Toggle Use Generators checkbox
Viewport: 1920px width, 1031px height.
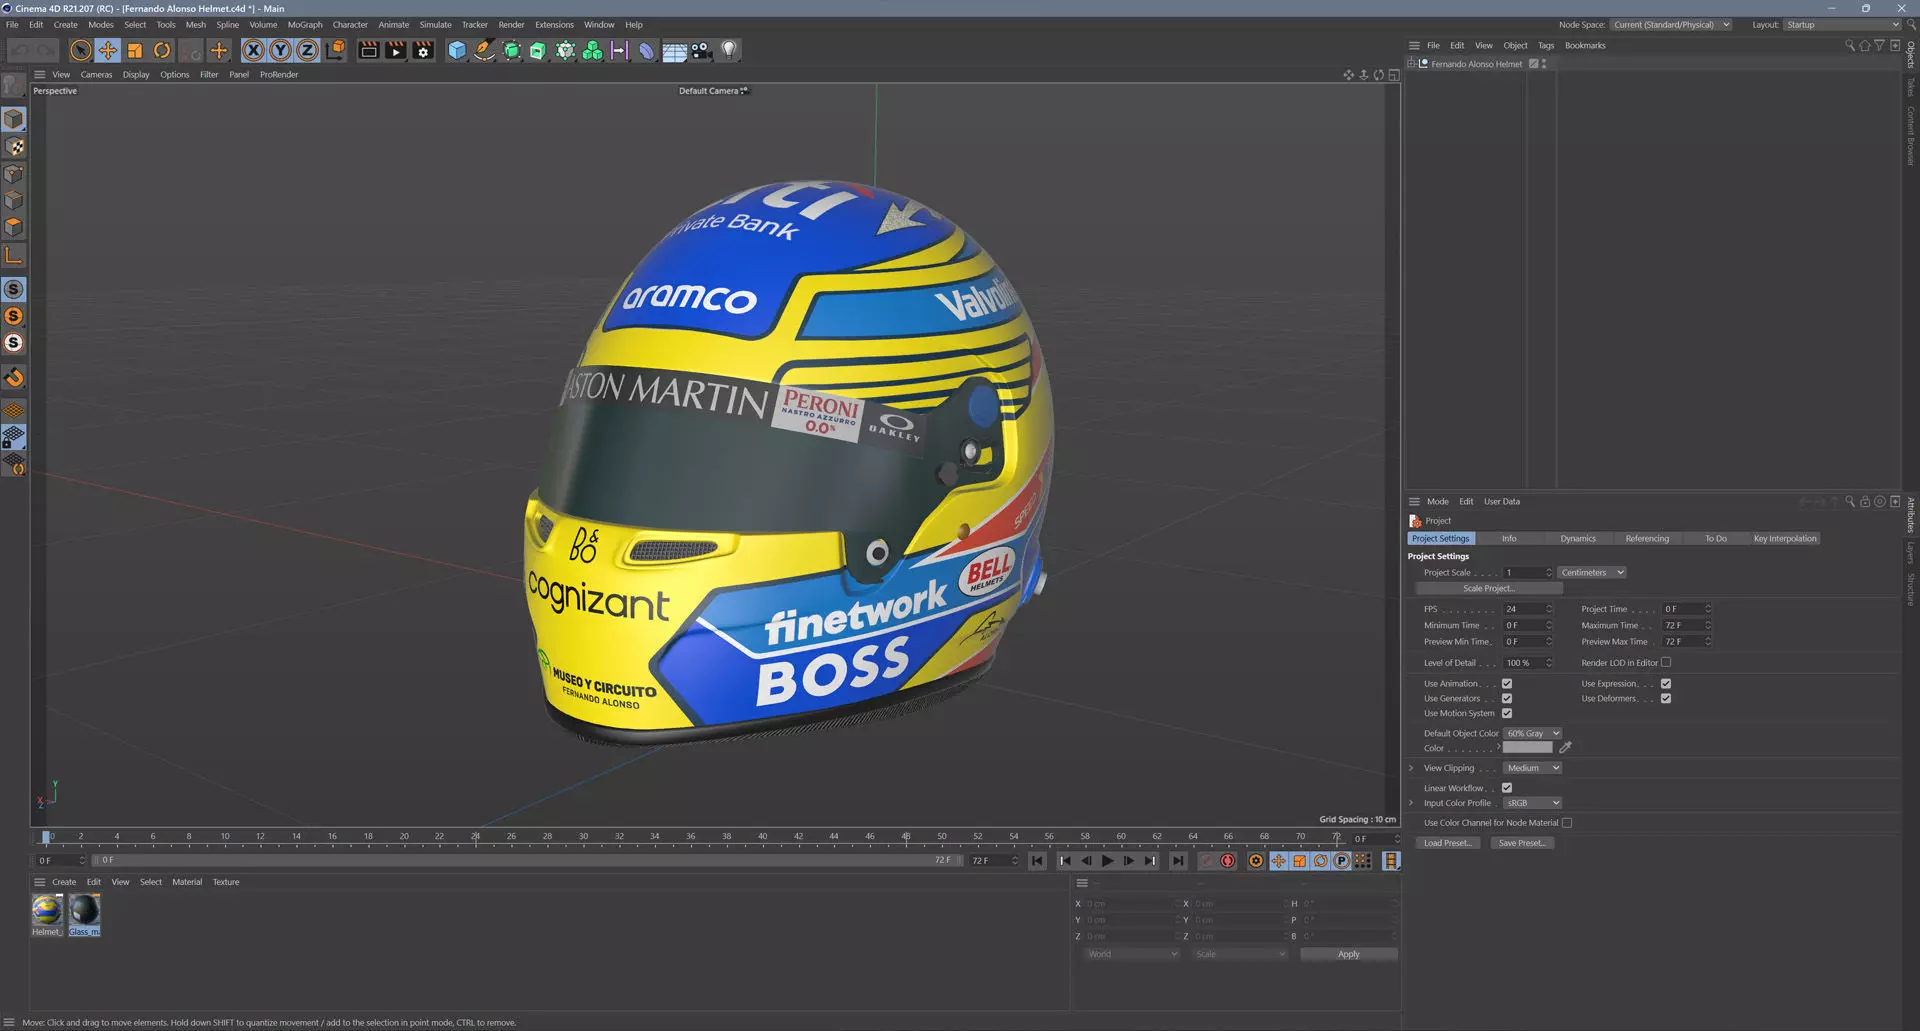(x=1507, y=699)
